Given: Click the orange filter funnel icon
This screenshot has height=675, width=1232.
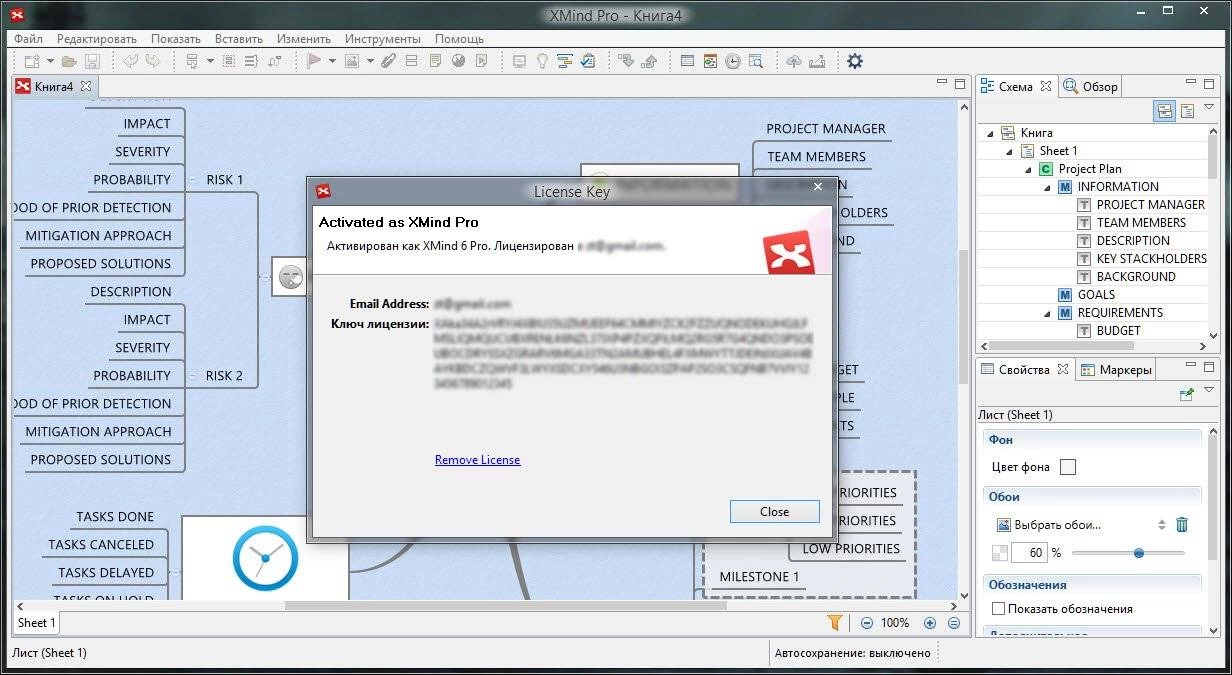Looking at the screenshot, I should [x=835, y=622].
